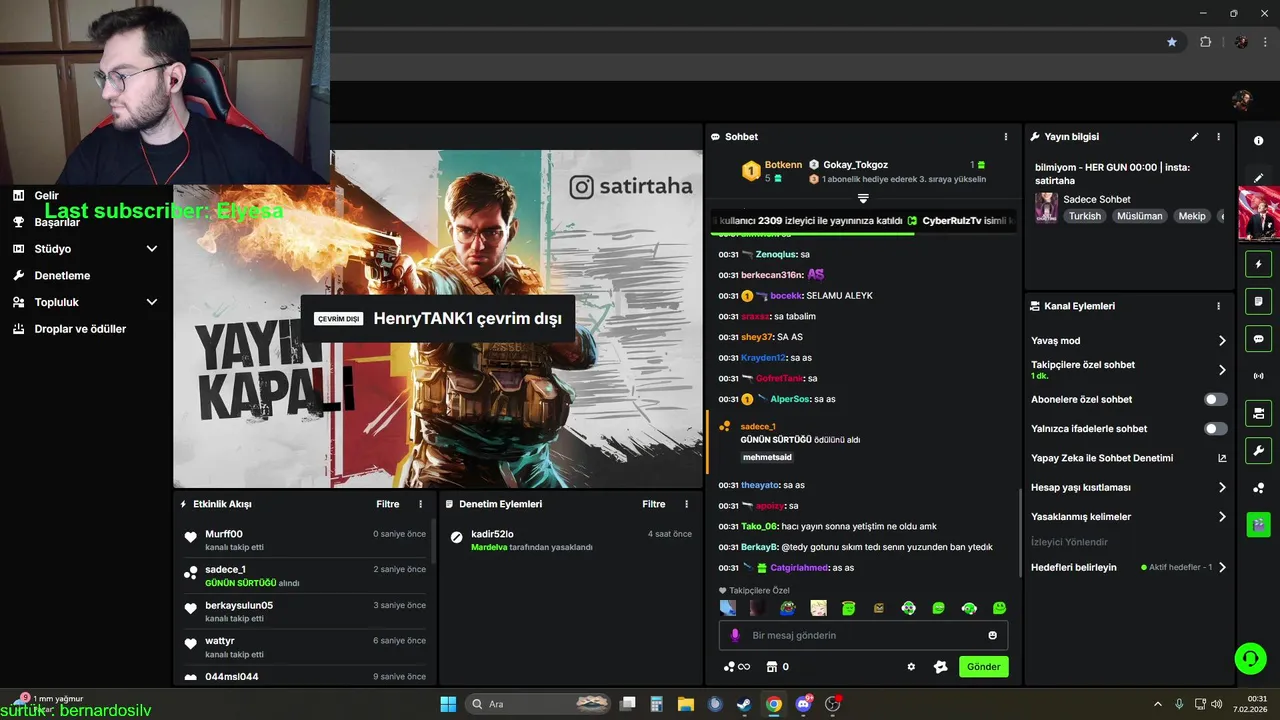Image resolution: width=1280 pixels, height=720 pixels.
Task: Click the lightning bolt widget in right sidebar
Action: (1258, 265)
